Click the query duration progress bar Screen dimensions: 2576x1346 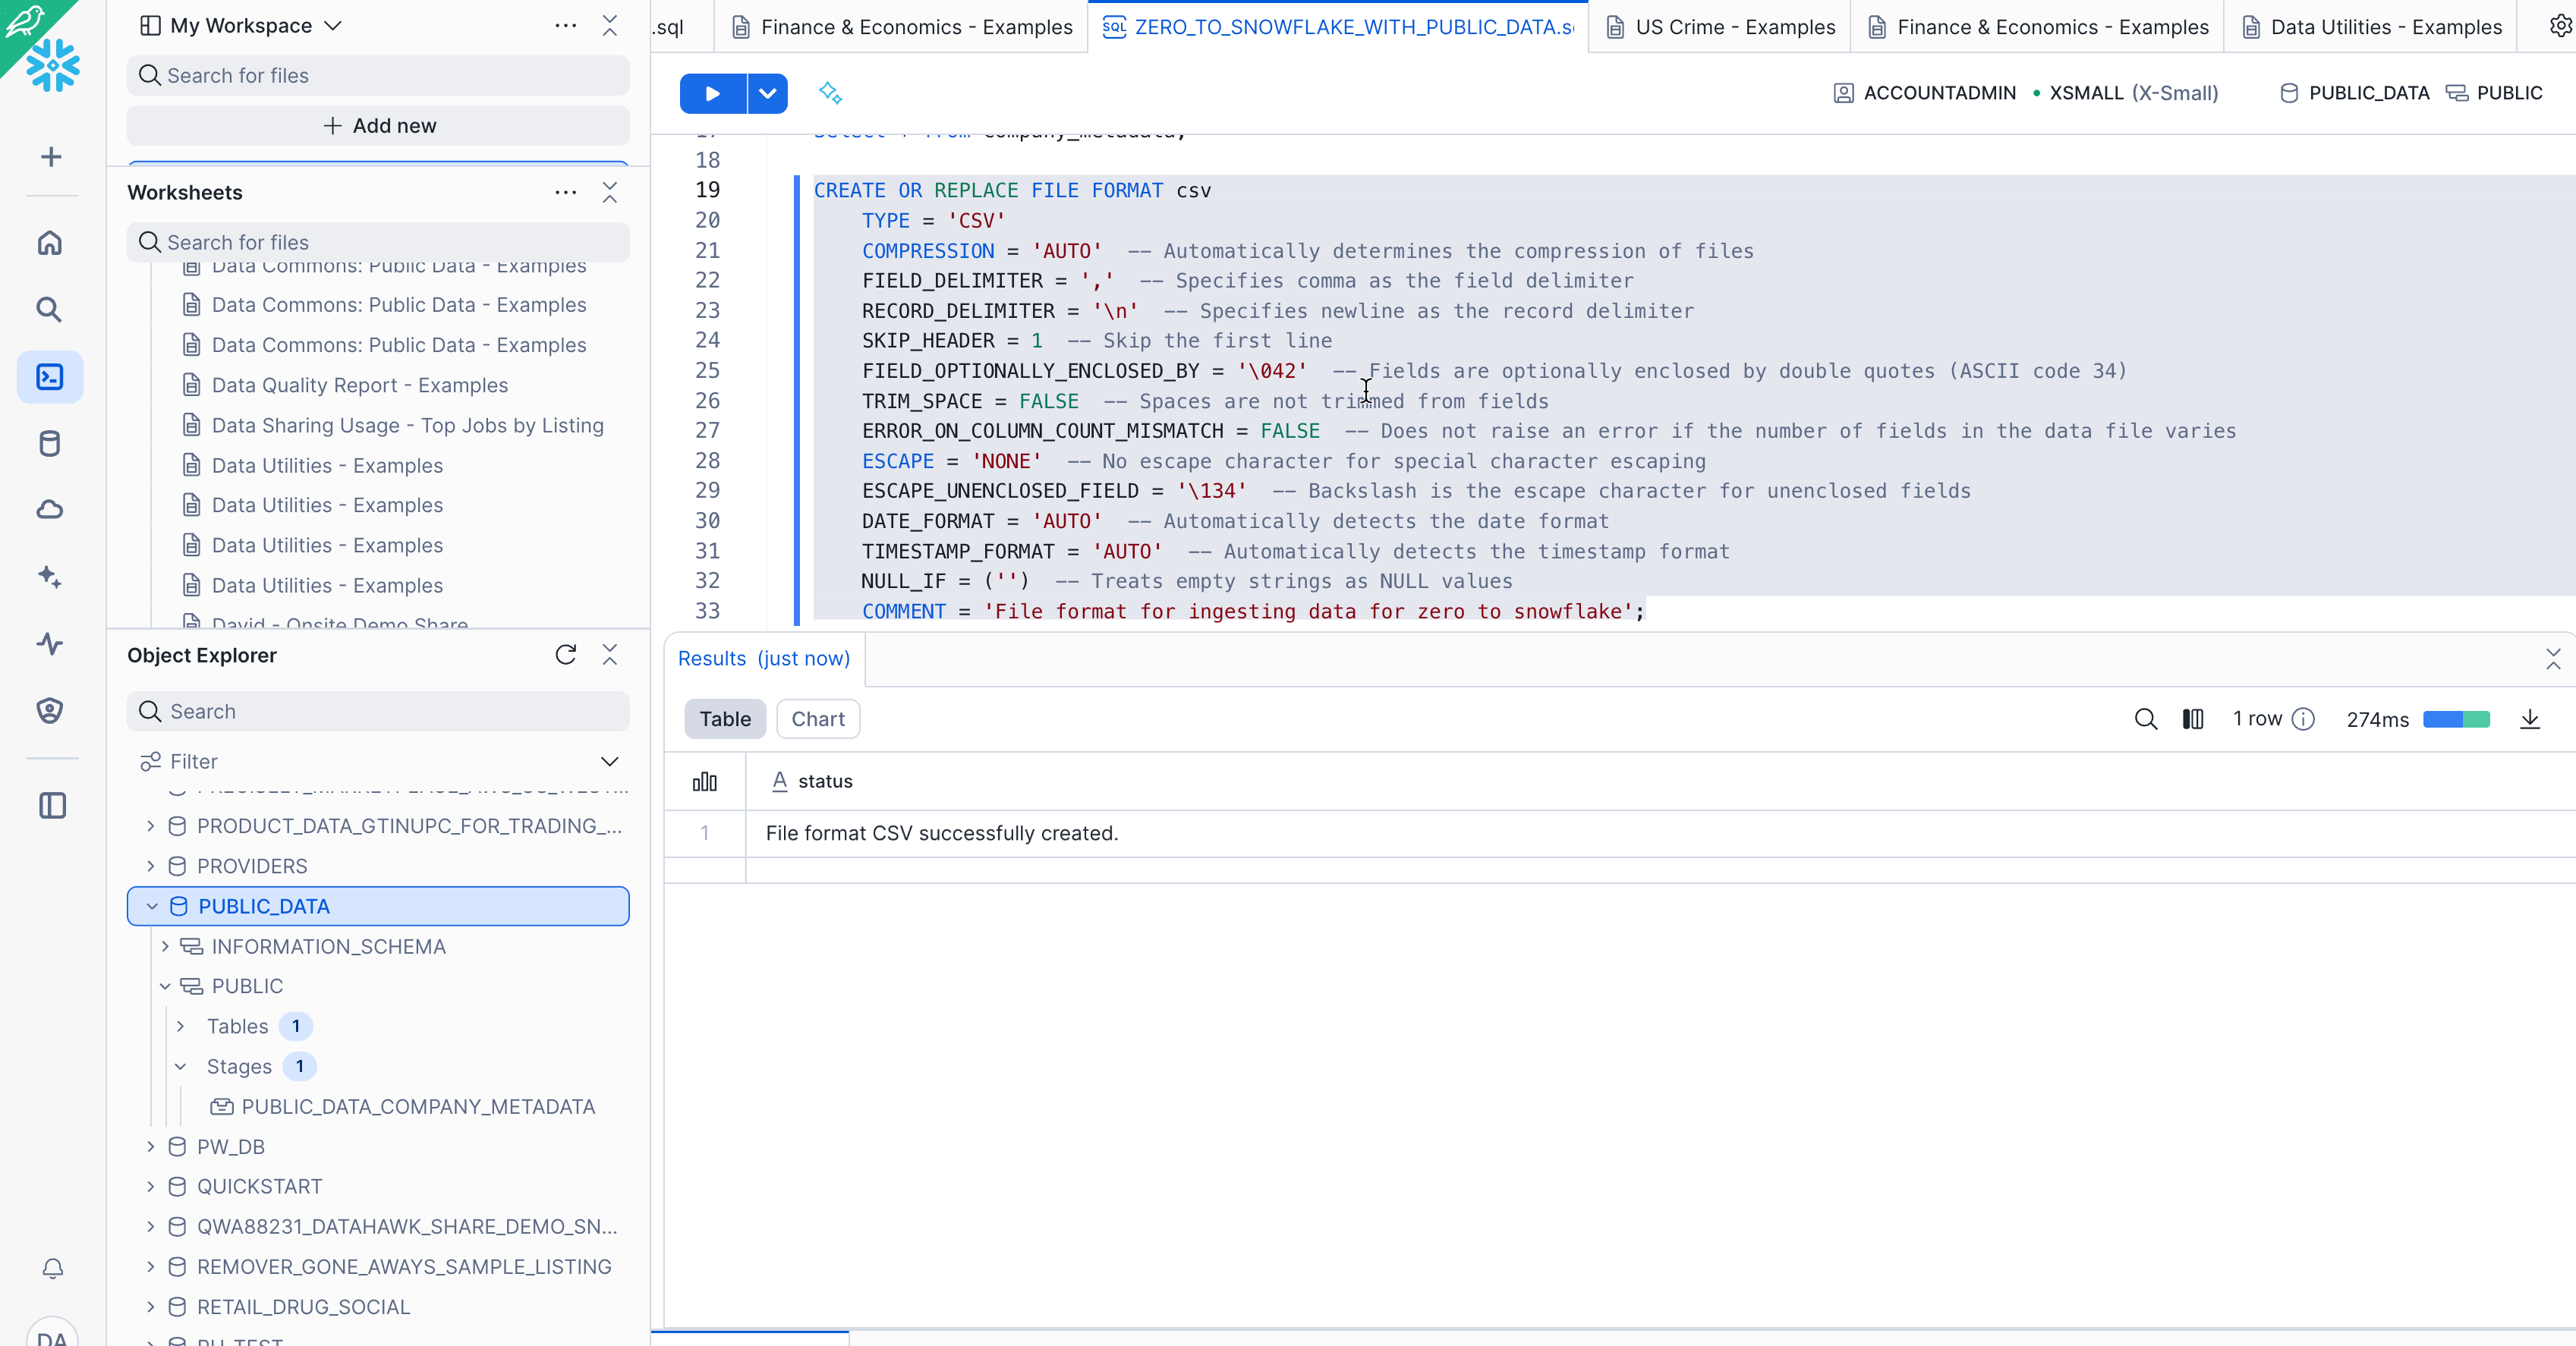[x=2455, y=719]
